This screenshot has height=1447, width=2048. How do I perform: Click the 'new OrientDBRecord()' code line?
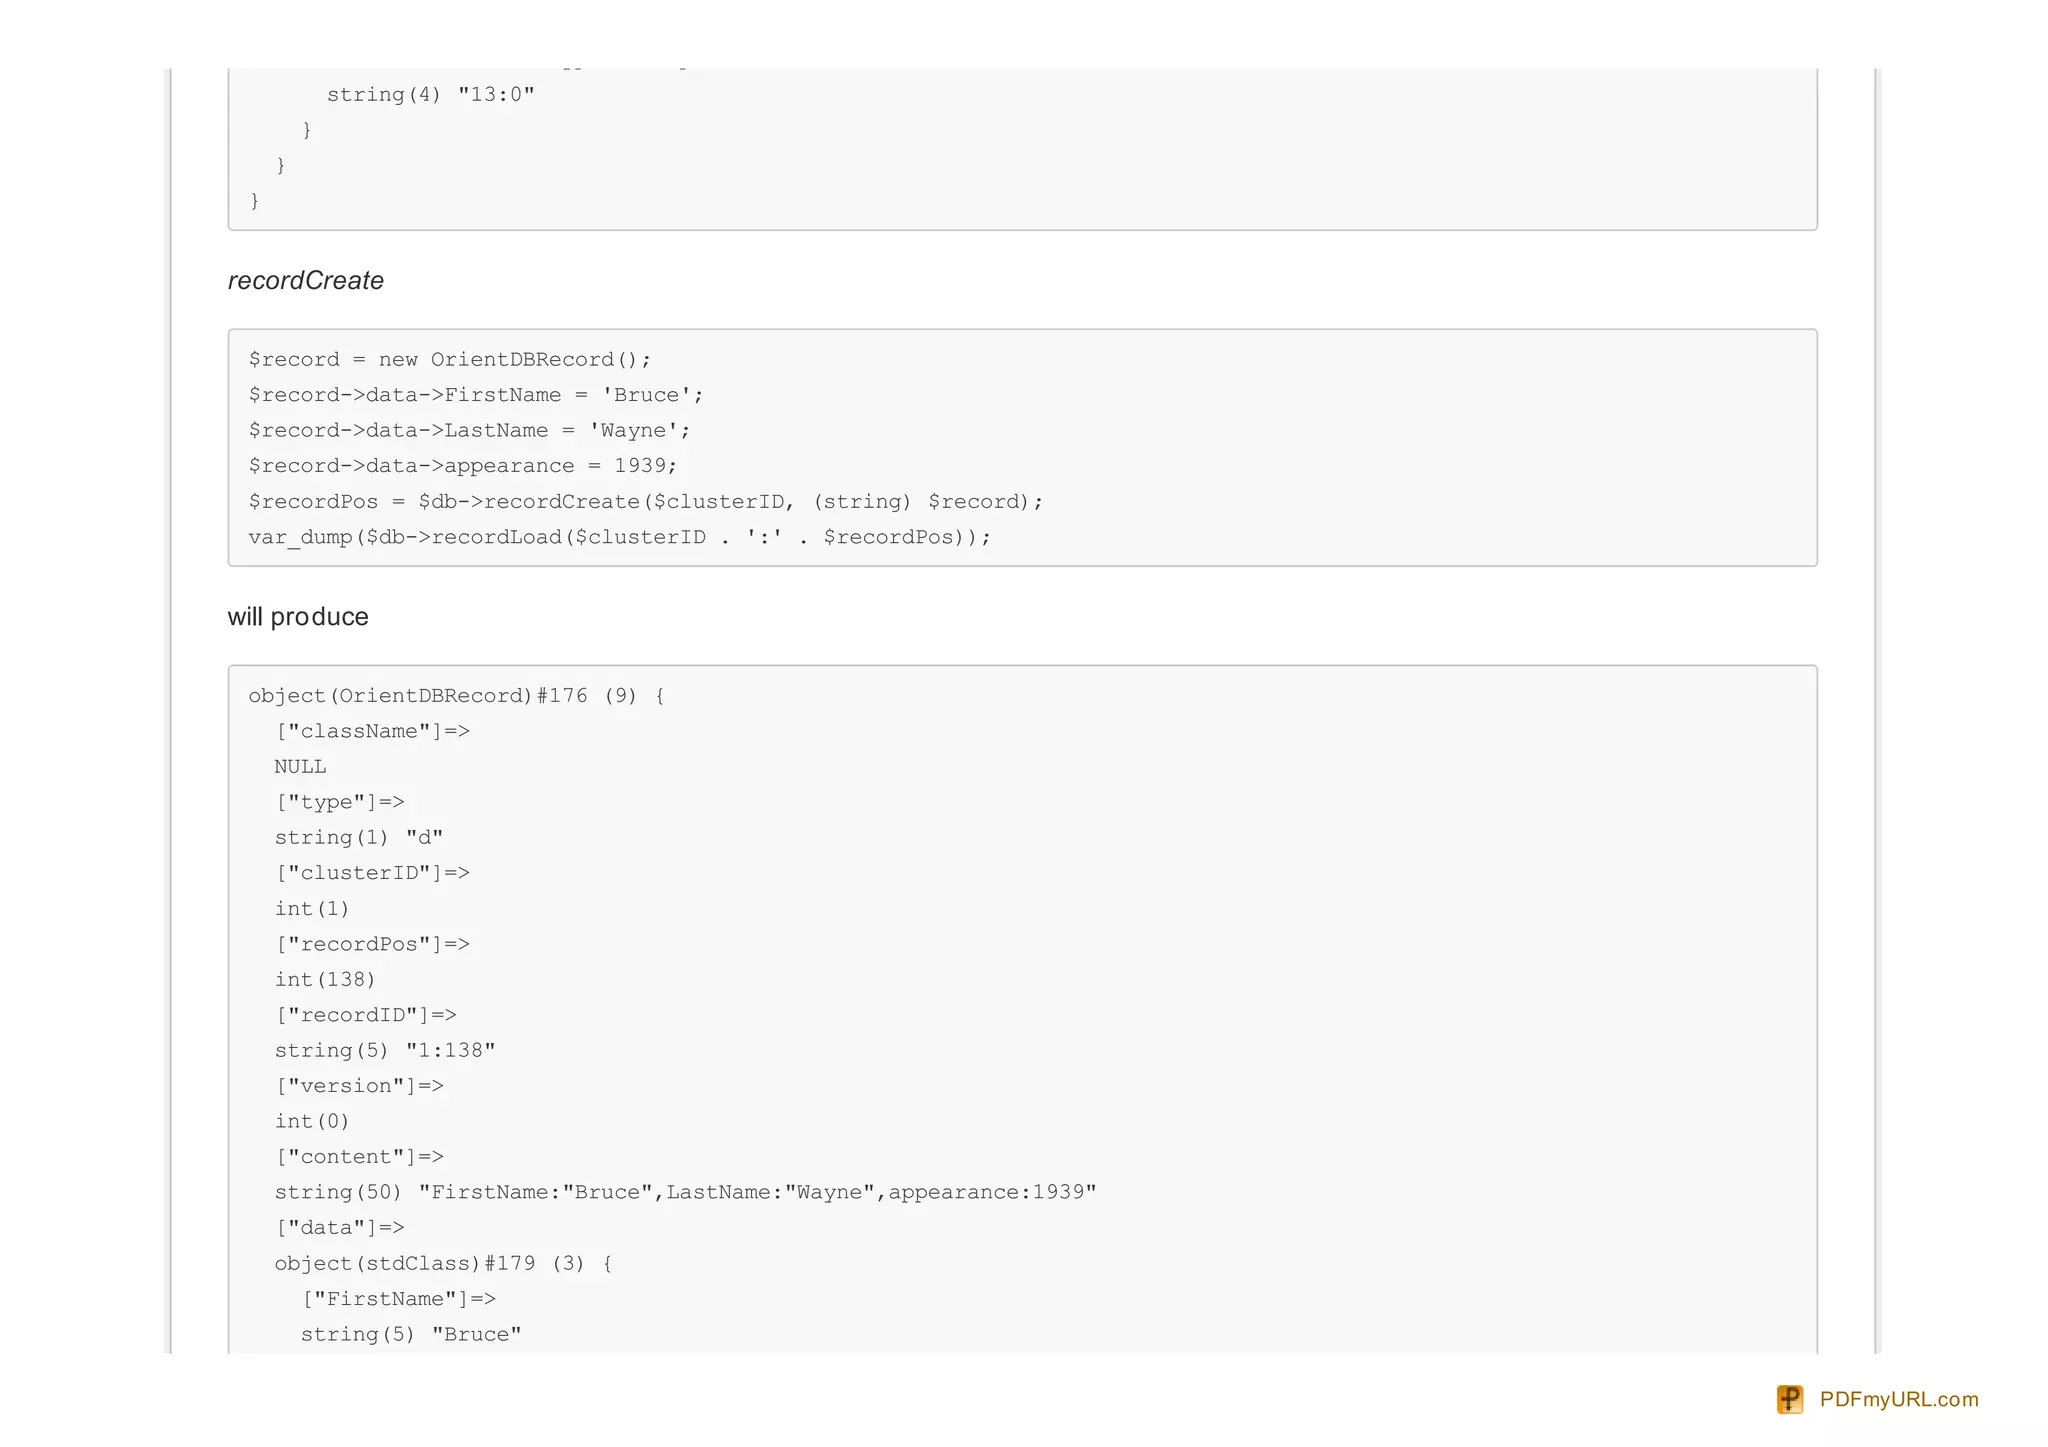(449, 360)
